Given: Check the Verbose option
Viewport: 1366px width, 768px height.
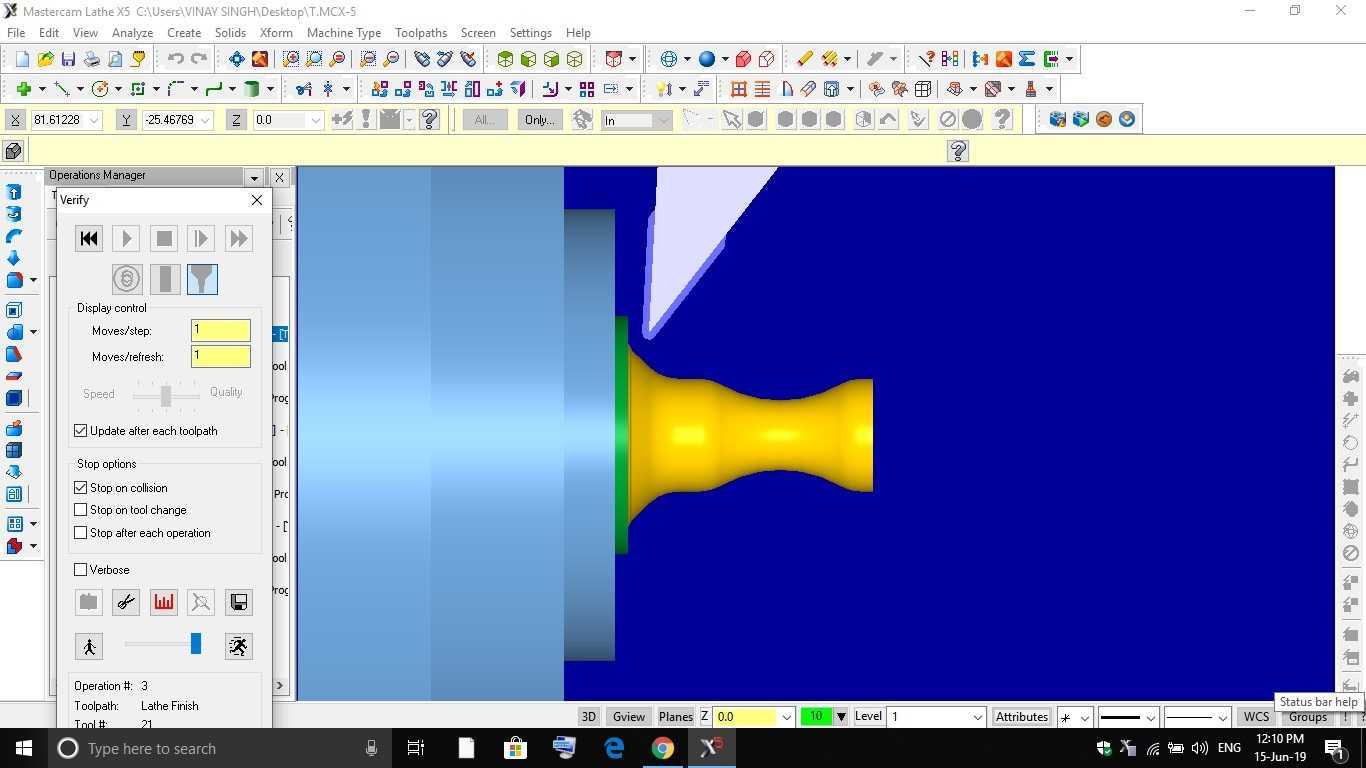Looking at the screenshot, I should pos(81,570).
